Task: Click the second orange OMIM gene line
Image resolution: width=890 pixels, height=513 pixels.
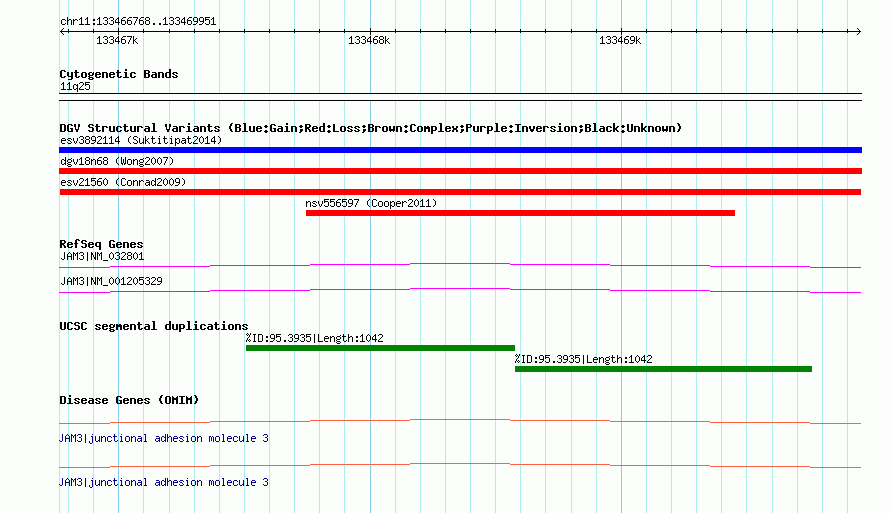Action: click(460, 465)
